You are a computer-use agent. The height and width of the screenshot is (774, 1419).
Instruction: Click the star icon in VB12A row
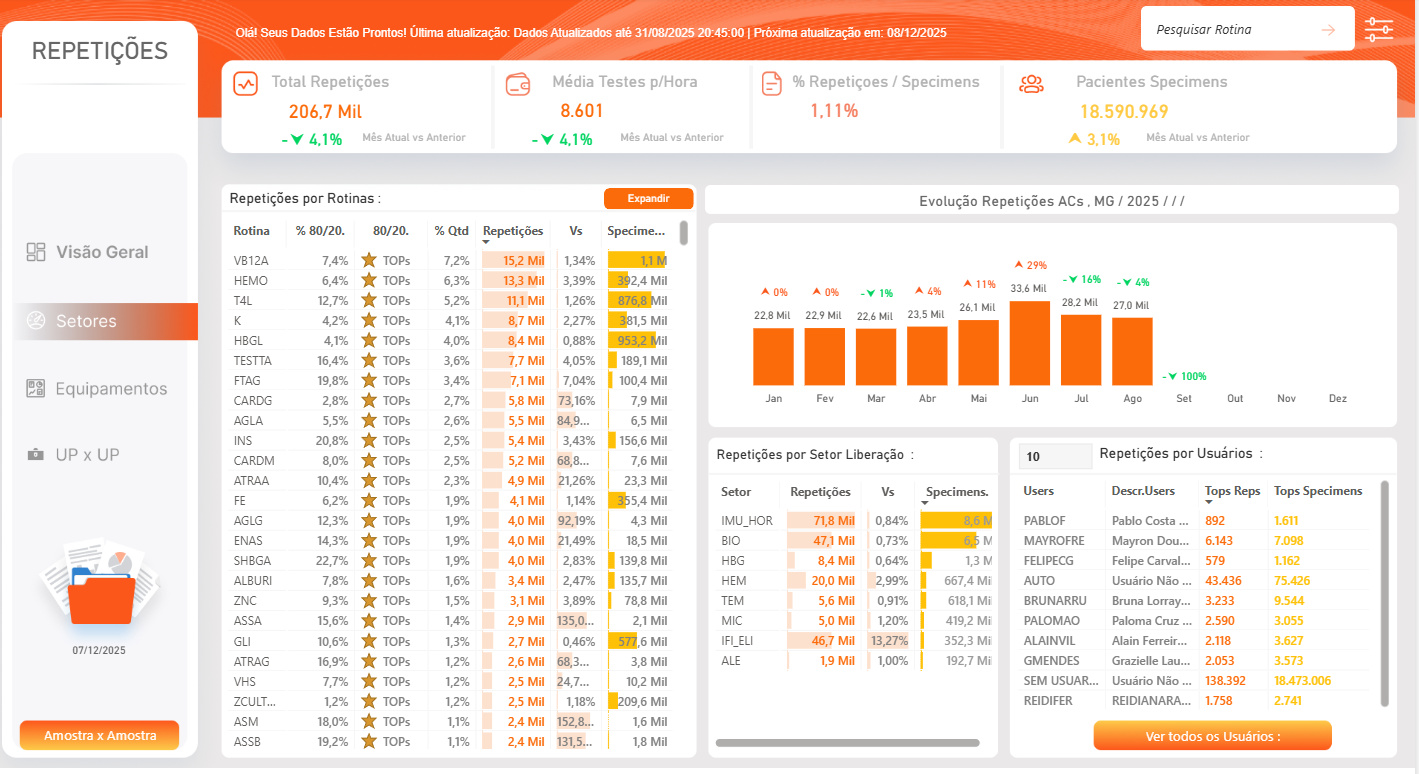368,260
